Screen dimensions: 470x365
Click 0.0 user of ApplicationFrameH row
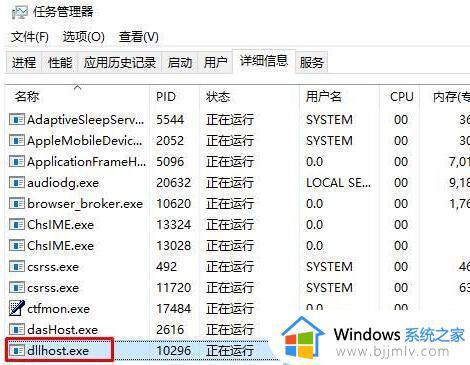tap(314, 161)
